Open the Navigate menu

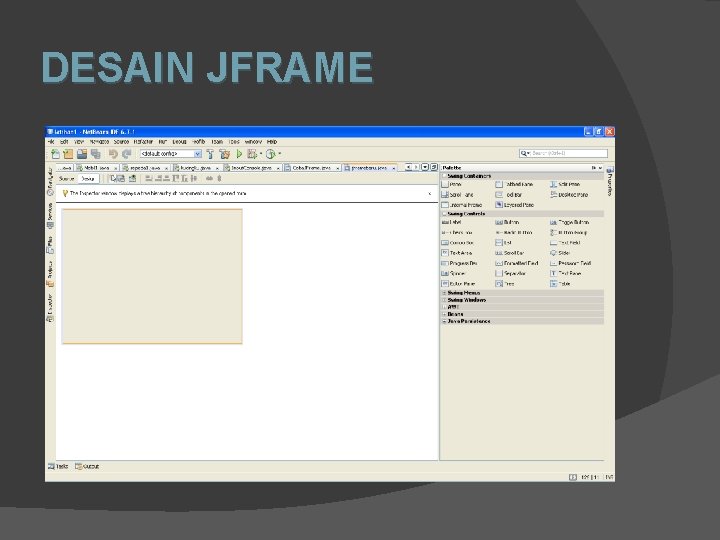point(99,142)
